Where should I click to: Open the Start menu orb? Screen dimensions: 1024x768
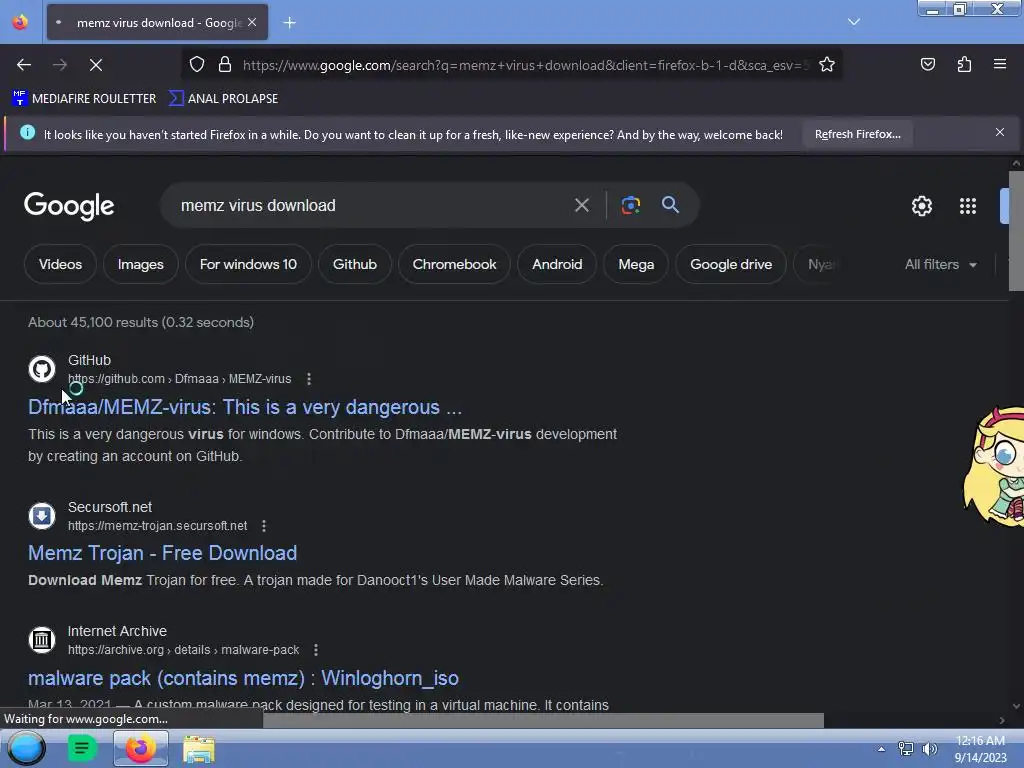click(x=27, y=748)
